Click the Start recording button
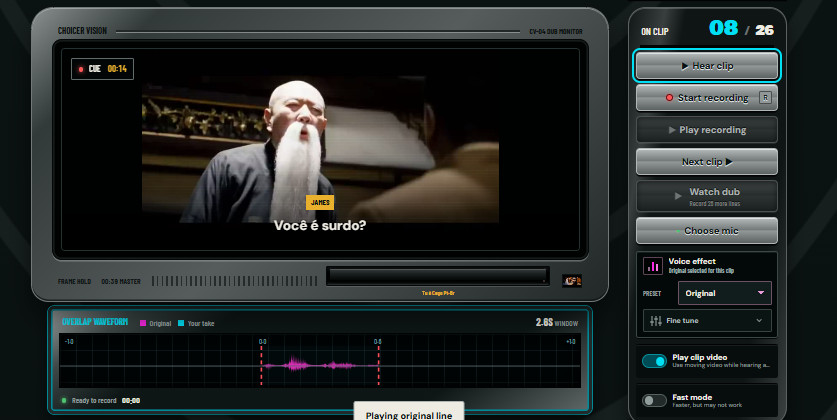Viewport: 837px width, 420px height. (707, 98)
